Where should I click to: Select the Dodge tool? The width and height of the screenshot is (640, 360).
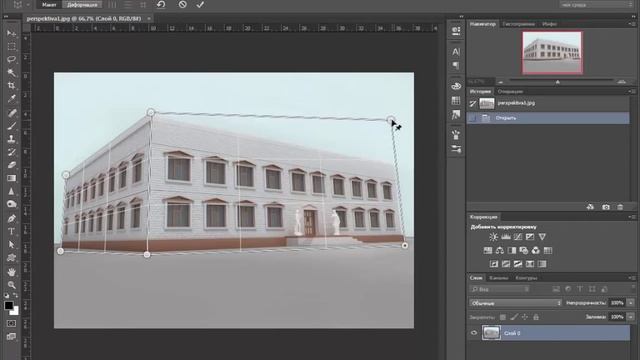pos(11,204)
